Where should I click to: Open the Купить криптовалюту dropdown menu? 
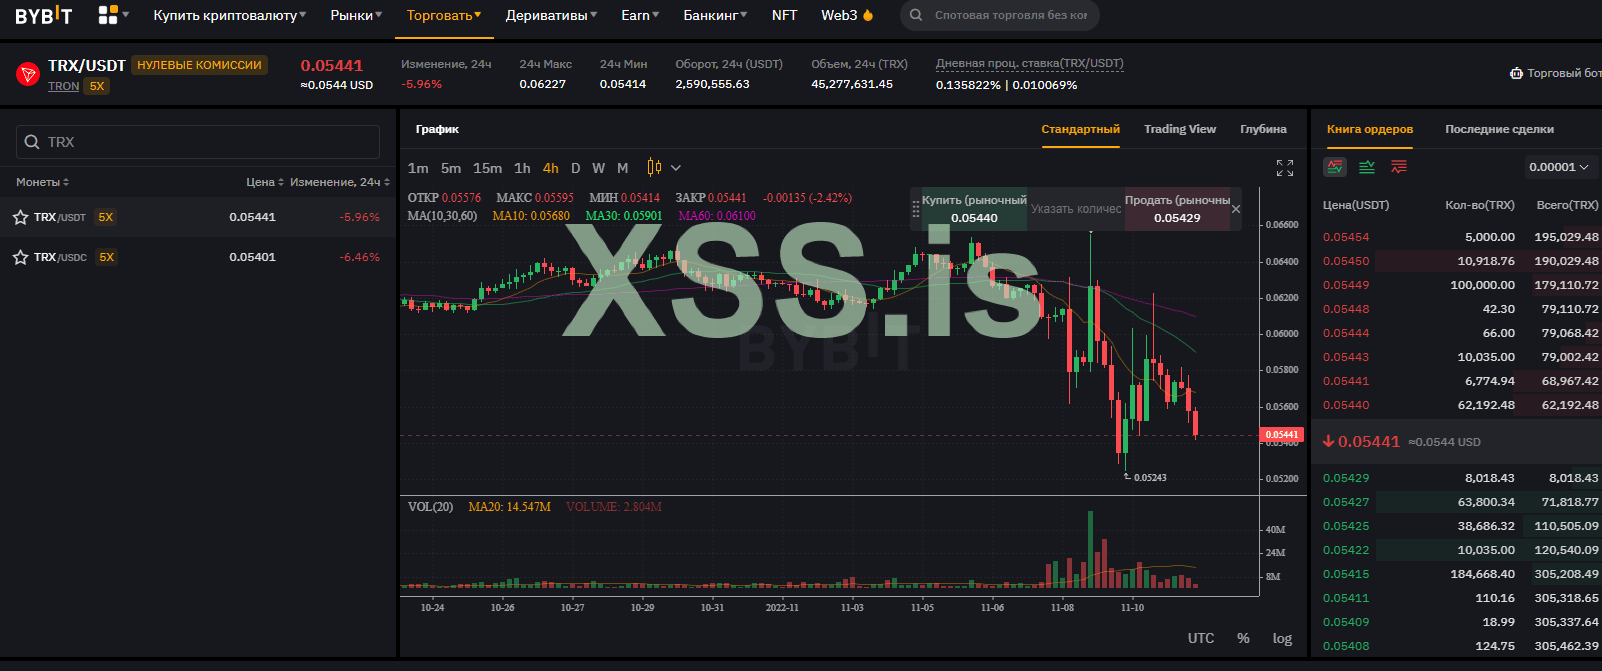click(229, 15)
